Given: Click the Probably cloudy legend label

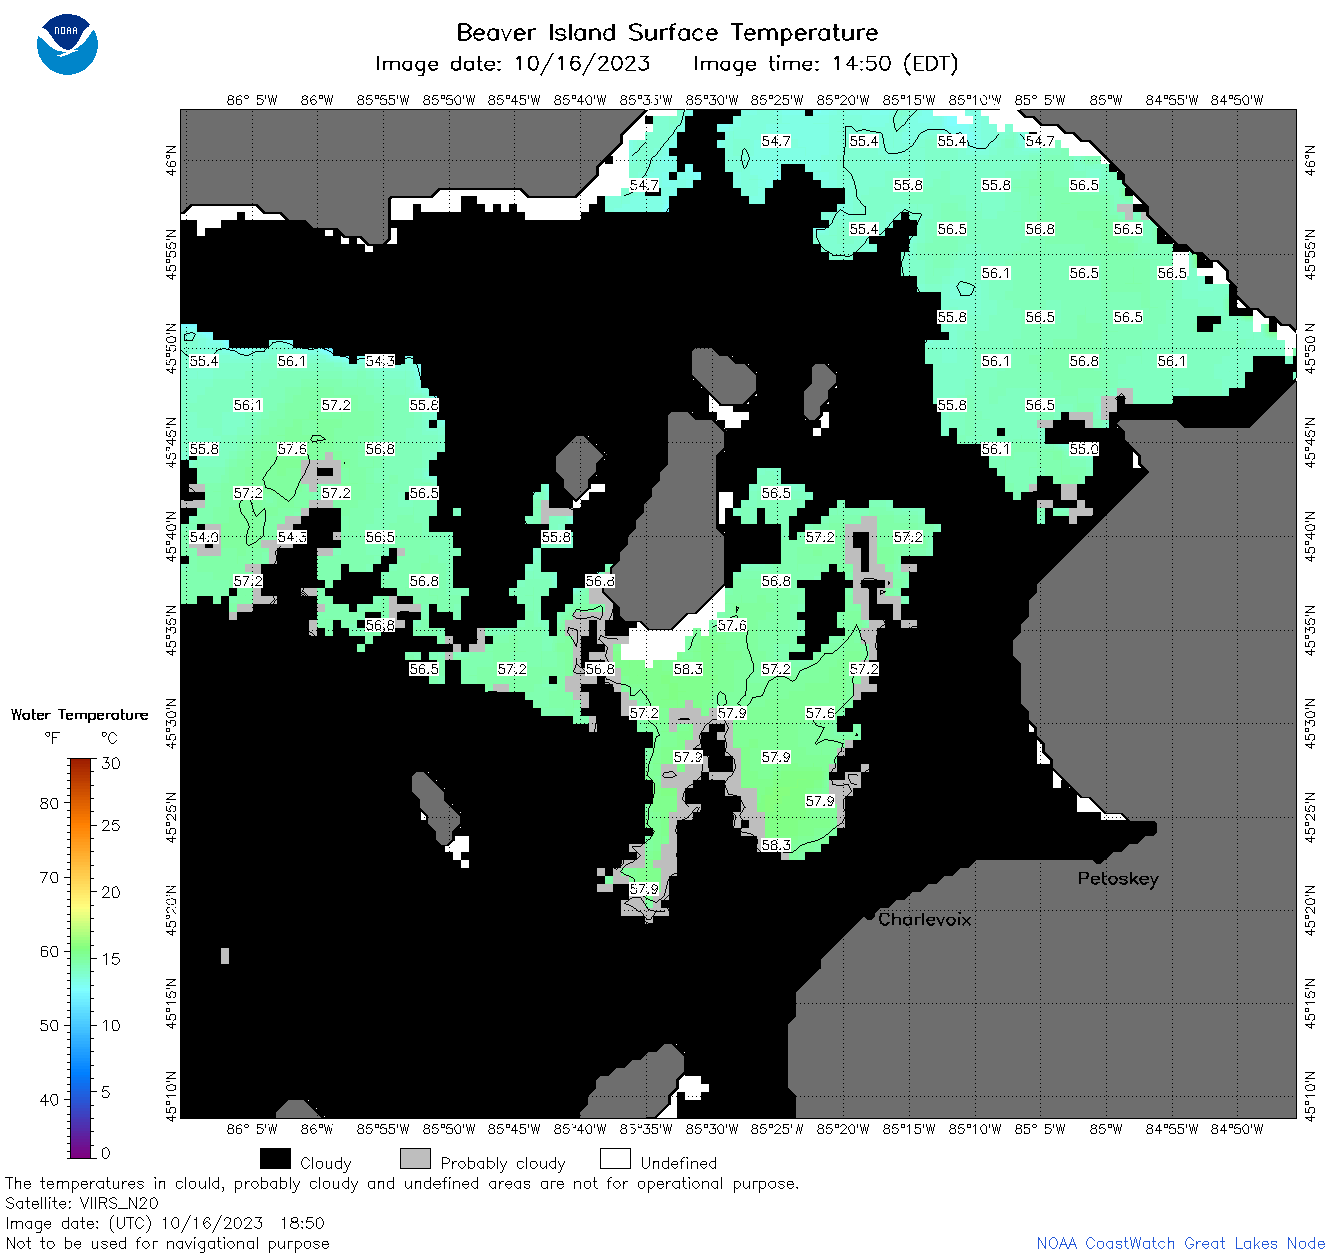Looking at the screenshot, I should click(503, 1163).
